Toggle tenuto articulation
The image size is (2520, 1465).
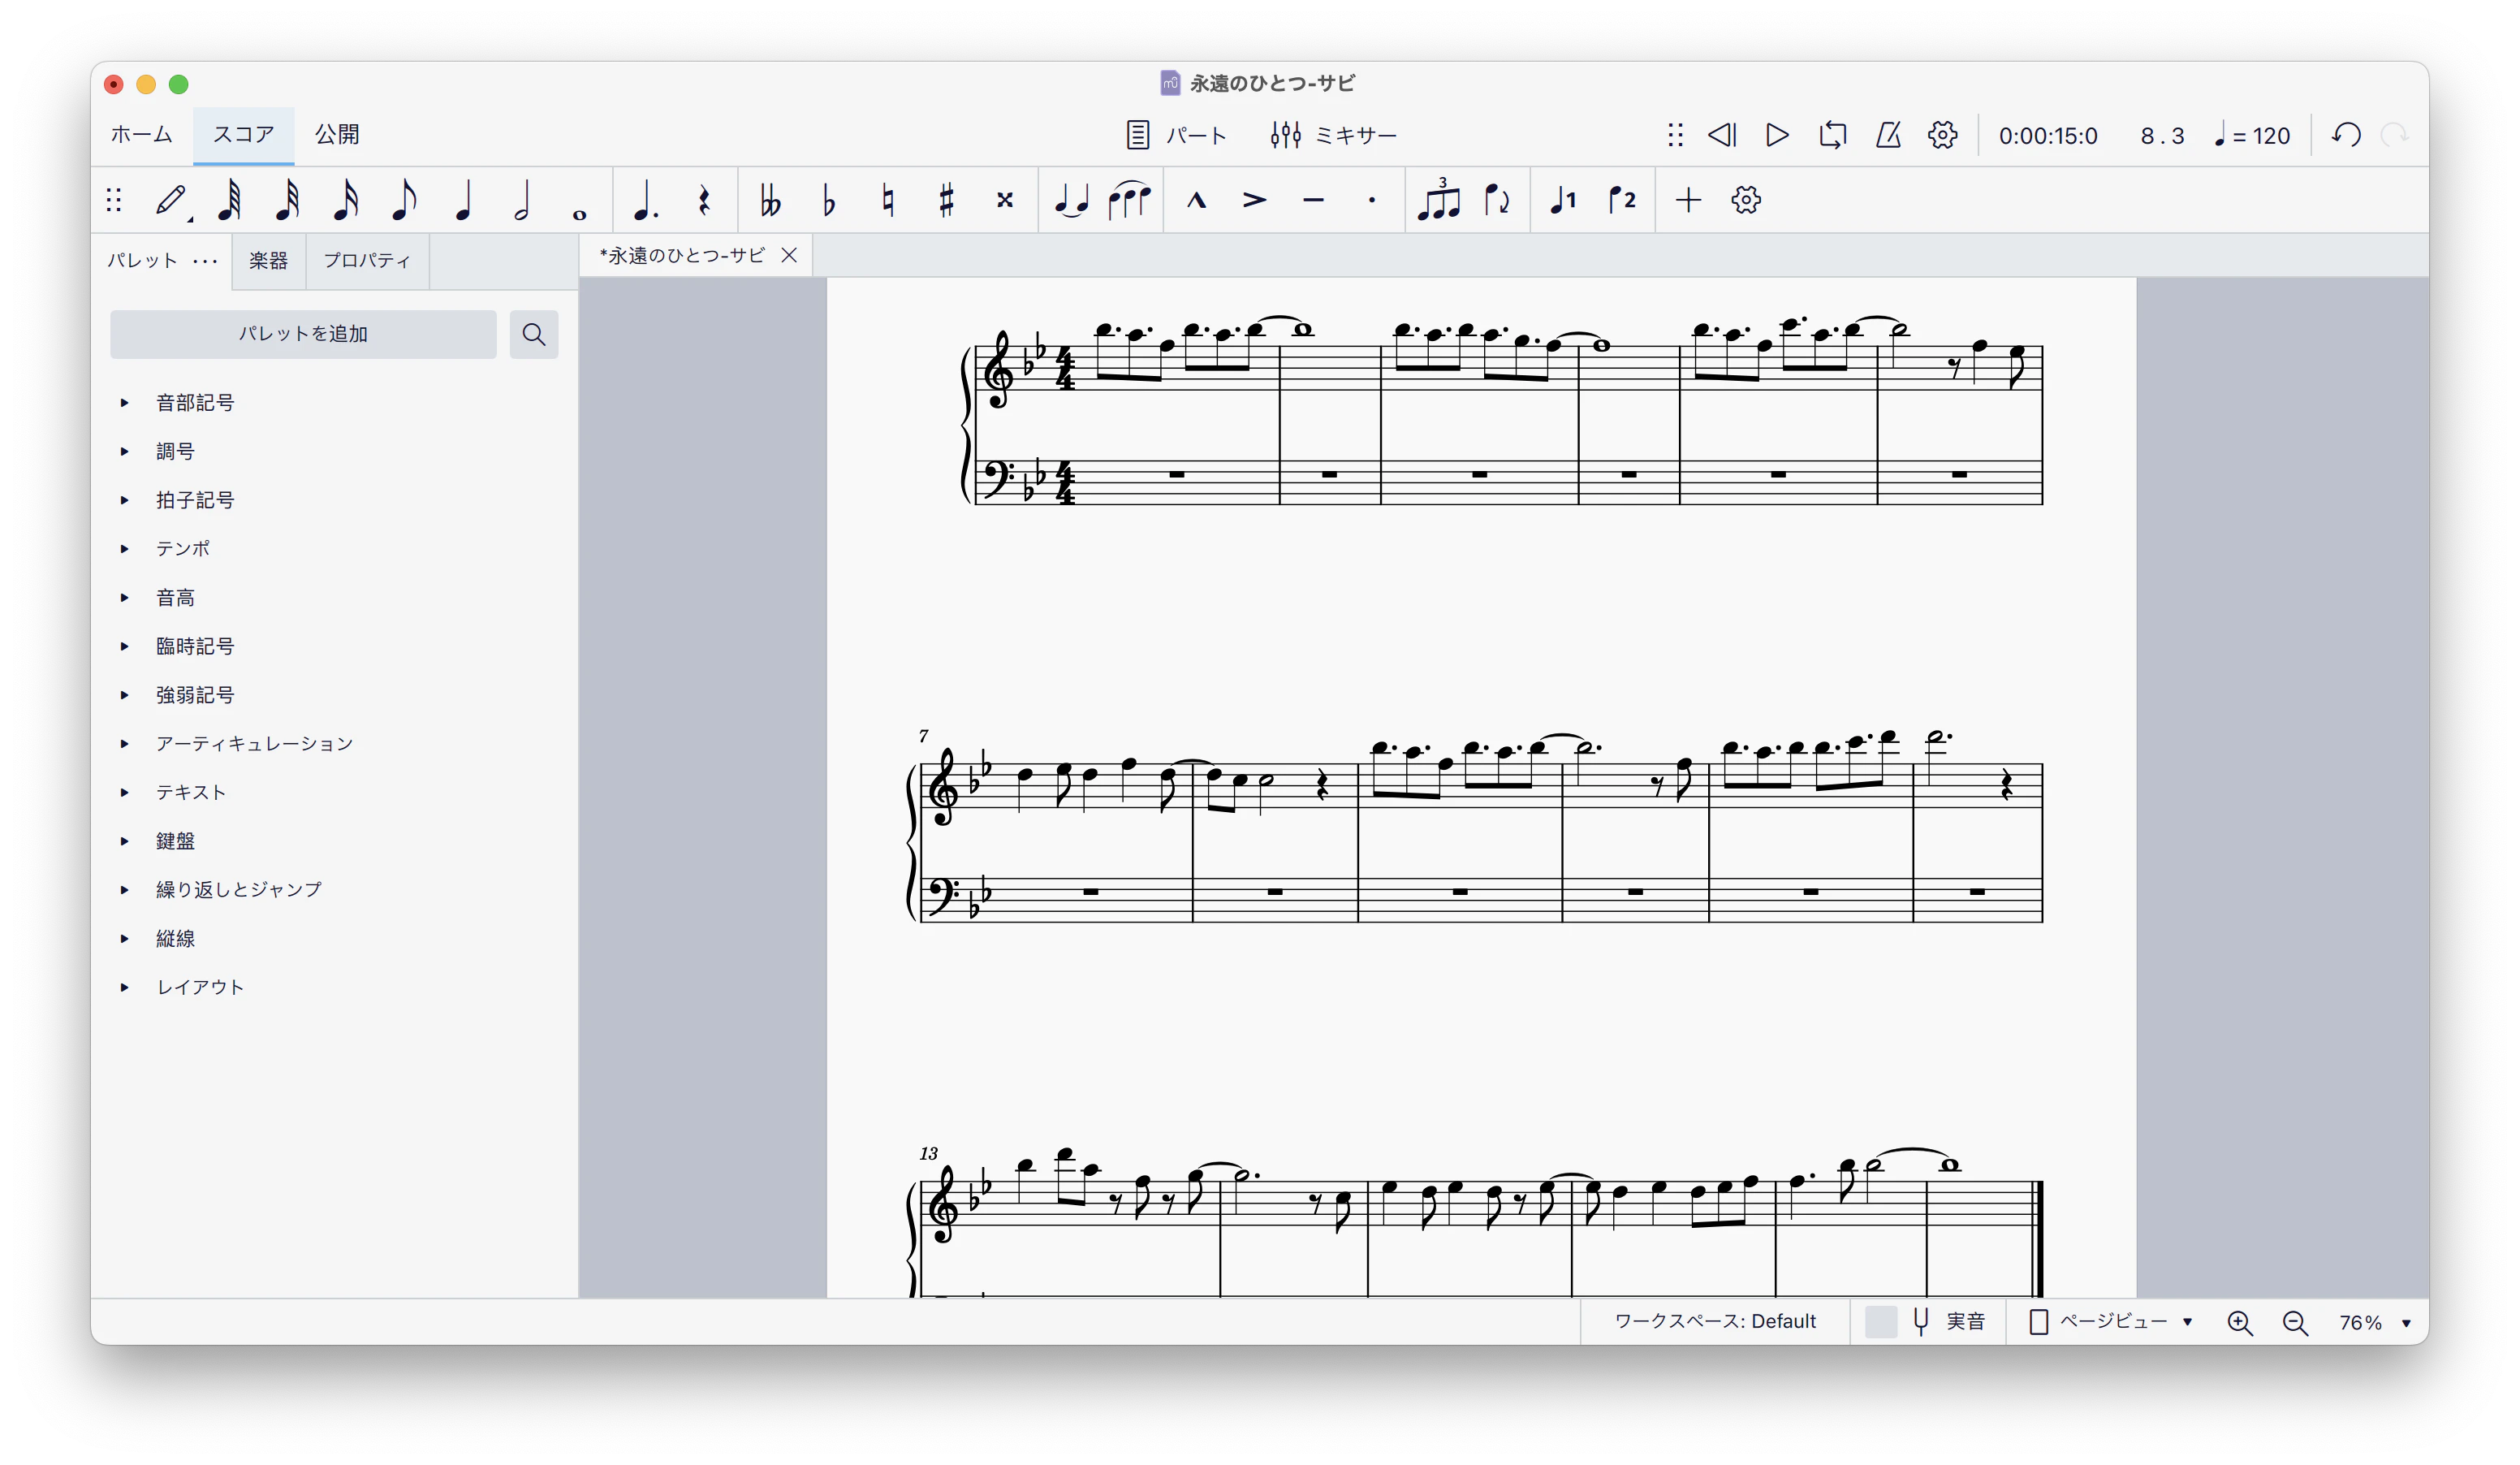point(1313,200)
